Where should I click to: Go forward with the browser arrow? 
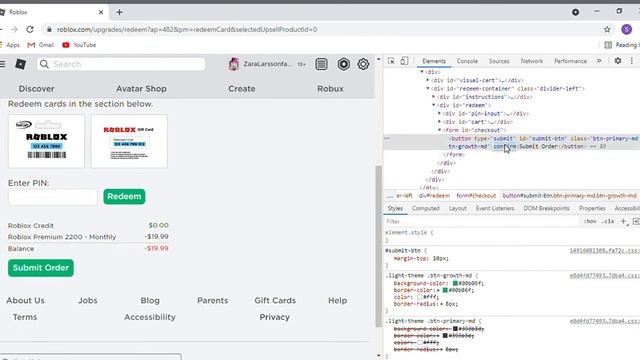pyautogui.click(x=14, y=29)
